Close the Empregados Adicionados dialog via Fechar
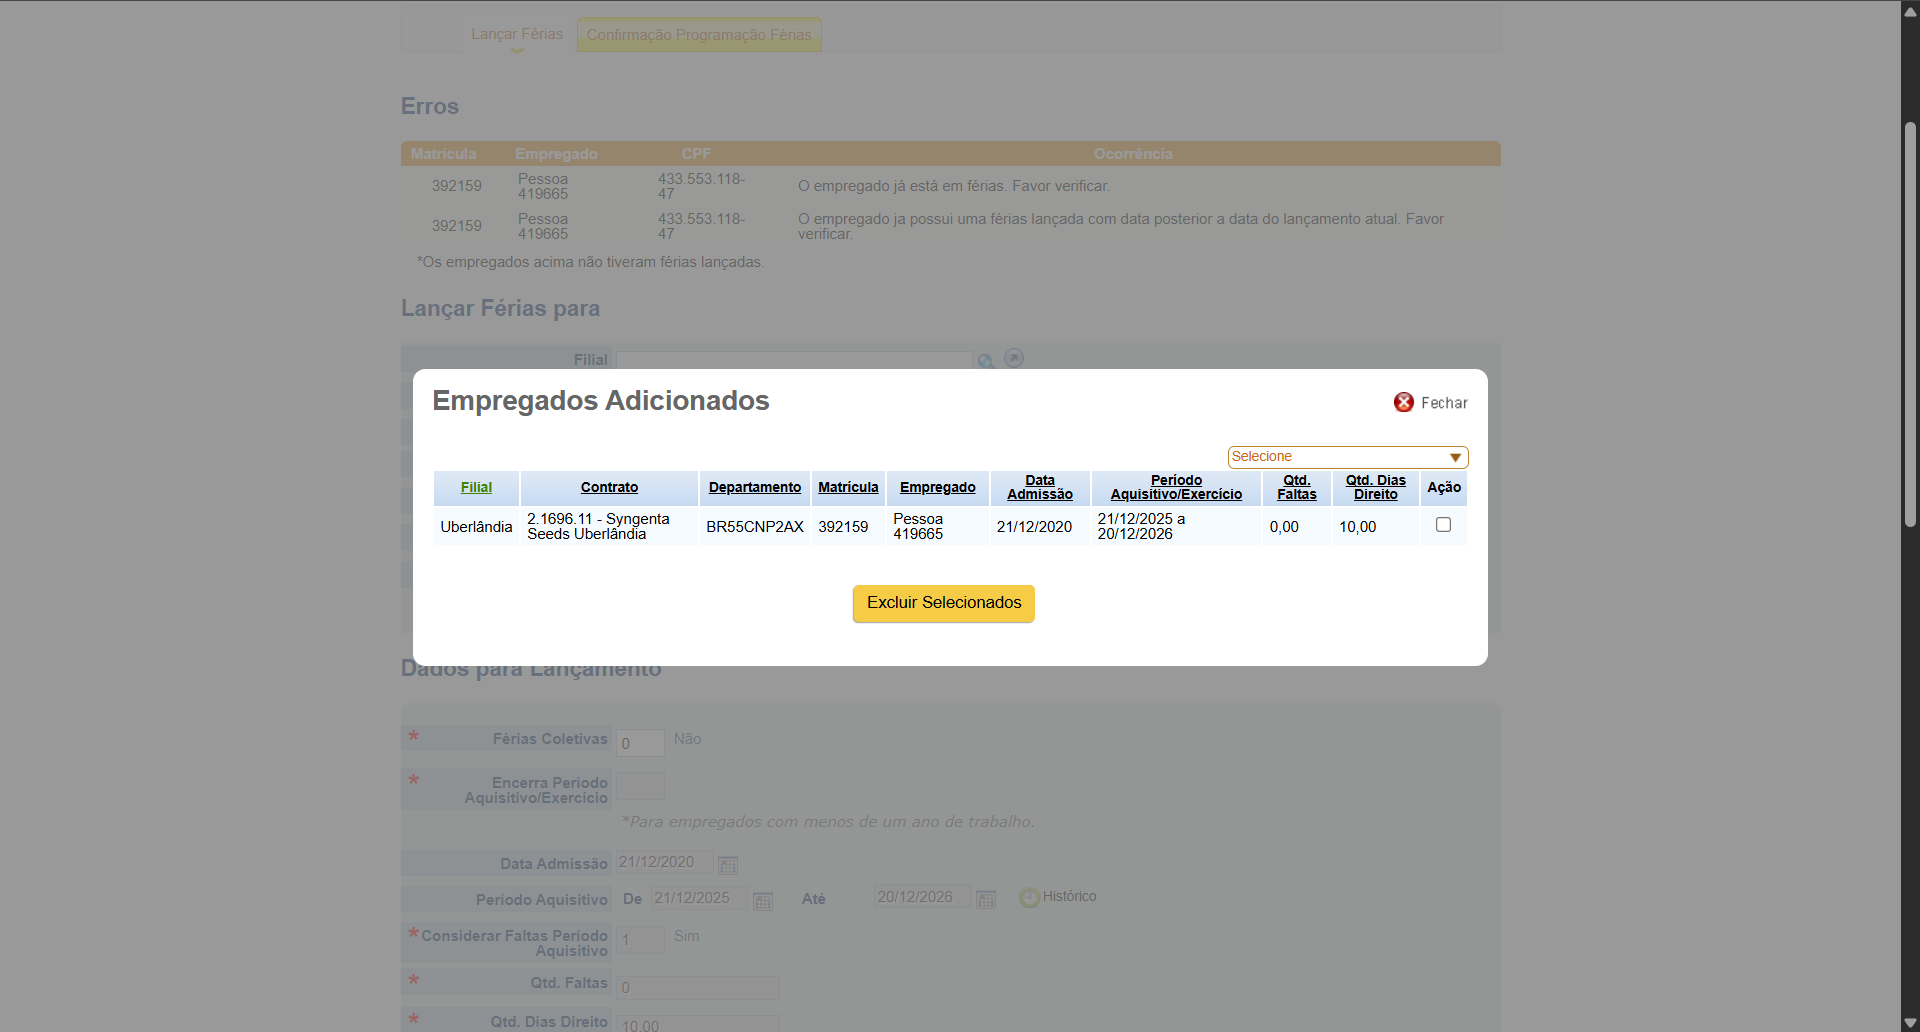This screenshot has height=1032, width=1920. pyautogui.click(x=1430, y=403)
